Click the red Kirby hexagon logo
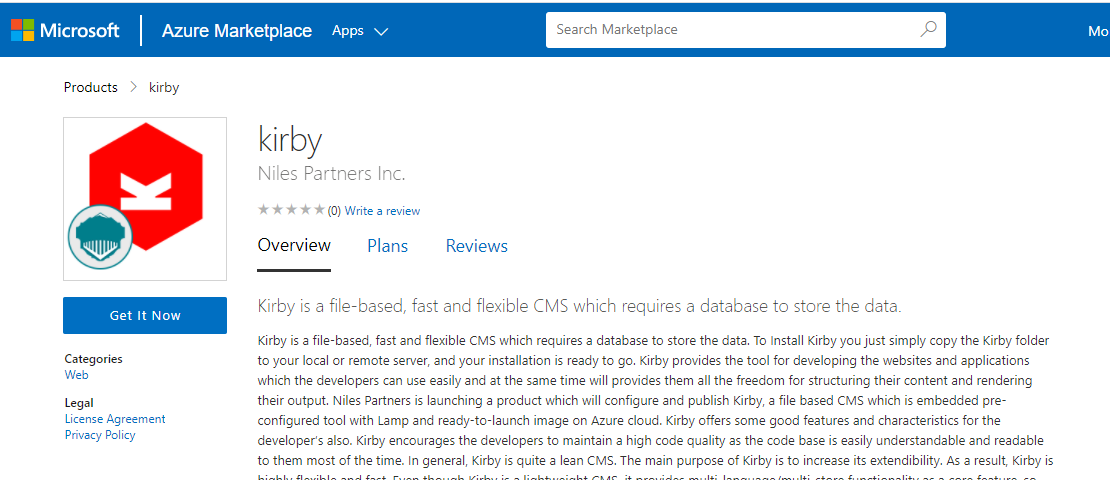The width and height of the screenshot is (1110, 480). click(146, 185)
